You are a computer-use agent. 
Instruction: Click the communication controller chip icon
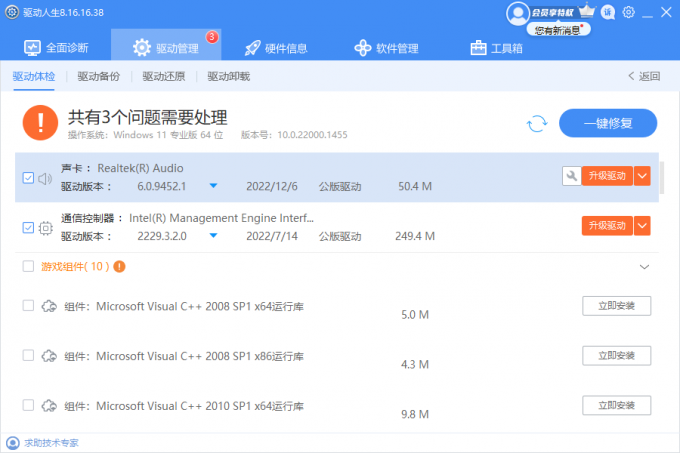45,228
